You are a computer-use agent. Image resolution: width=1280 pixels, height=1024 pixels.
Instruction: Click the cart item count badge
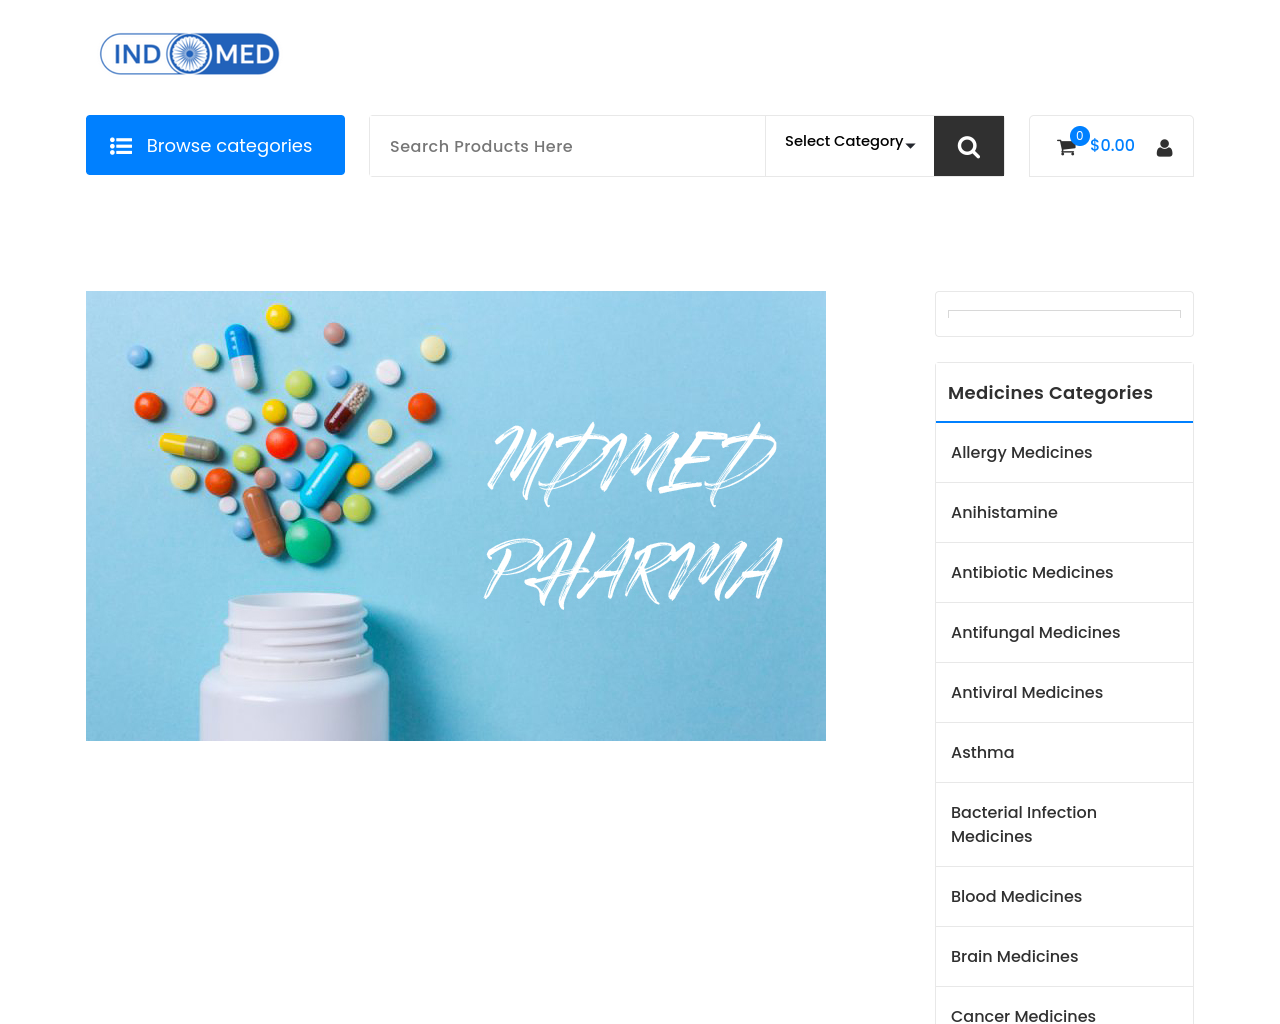pos(1079,136)
